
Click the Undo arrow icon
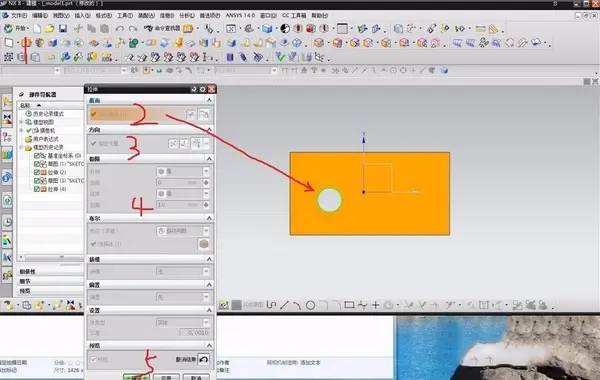[x=120, y=29]
